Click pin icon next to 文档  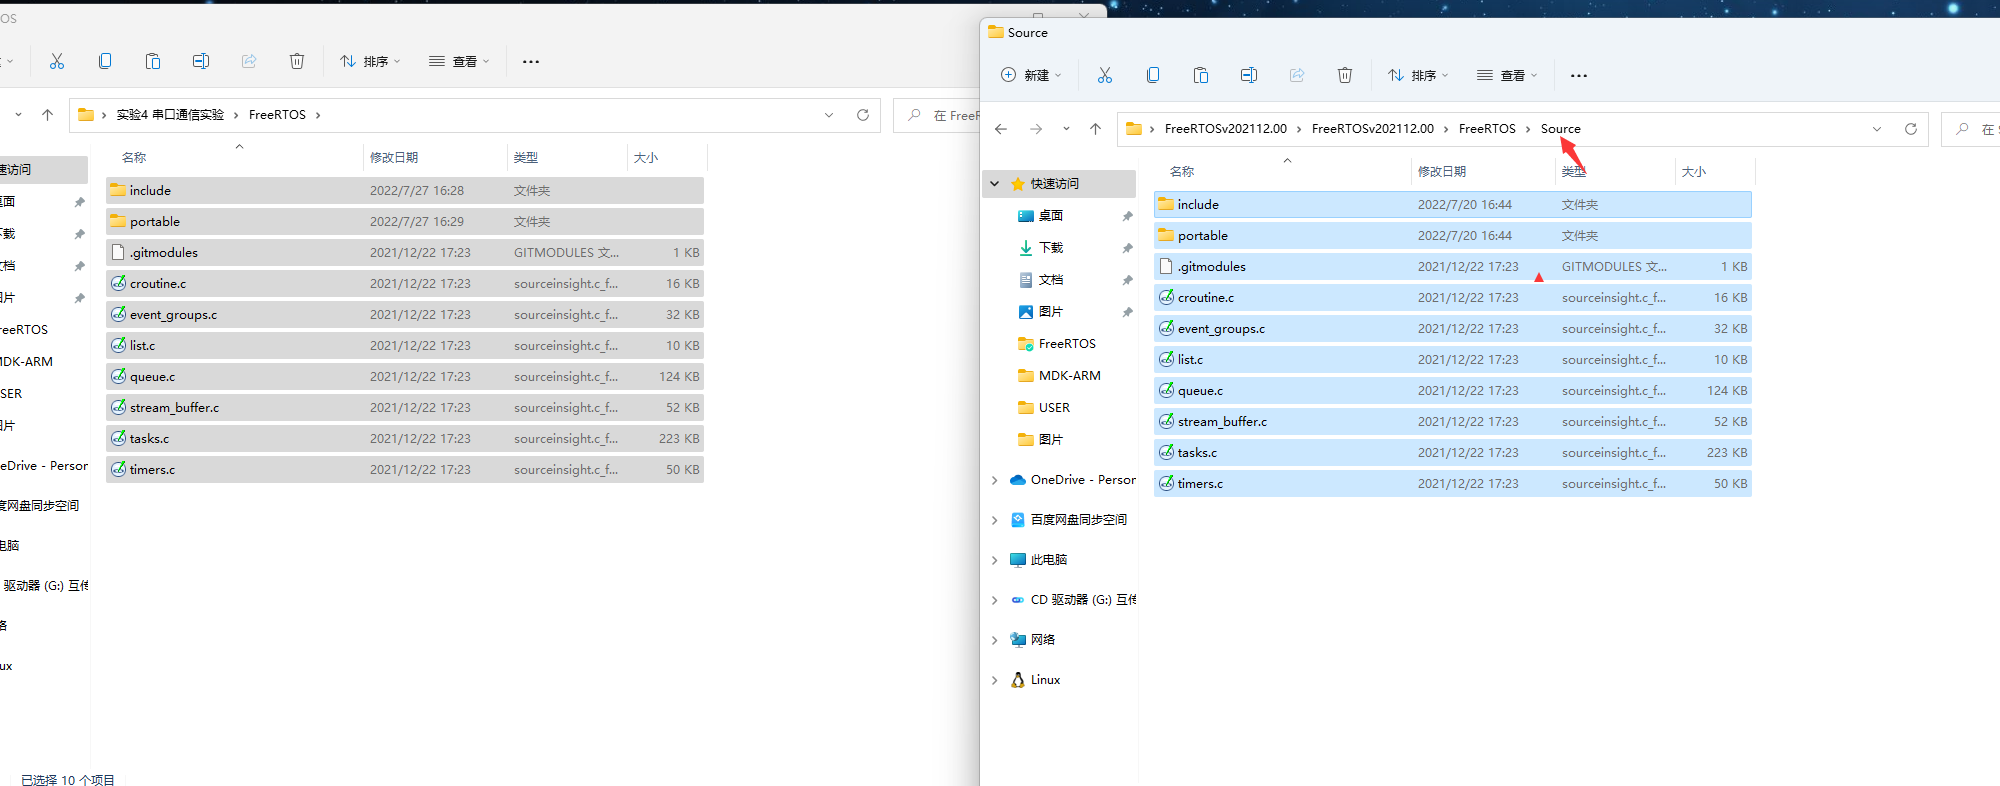pos(1127,280)
